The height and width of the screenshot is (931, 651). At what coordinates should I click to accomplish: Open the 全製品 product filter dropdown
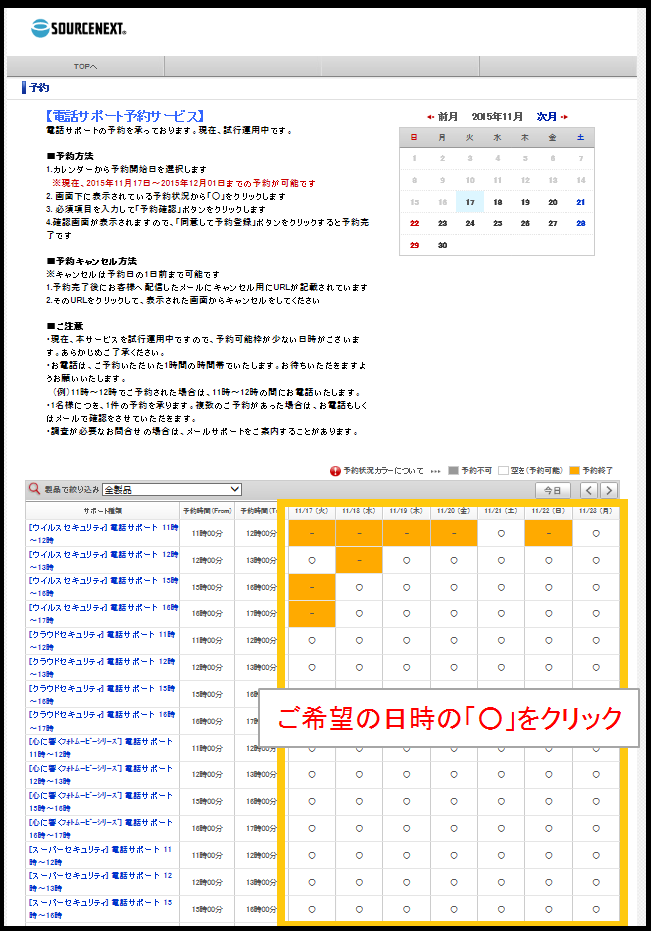tap(171, 489)
